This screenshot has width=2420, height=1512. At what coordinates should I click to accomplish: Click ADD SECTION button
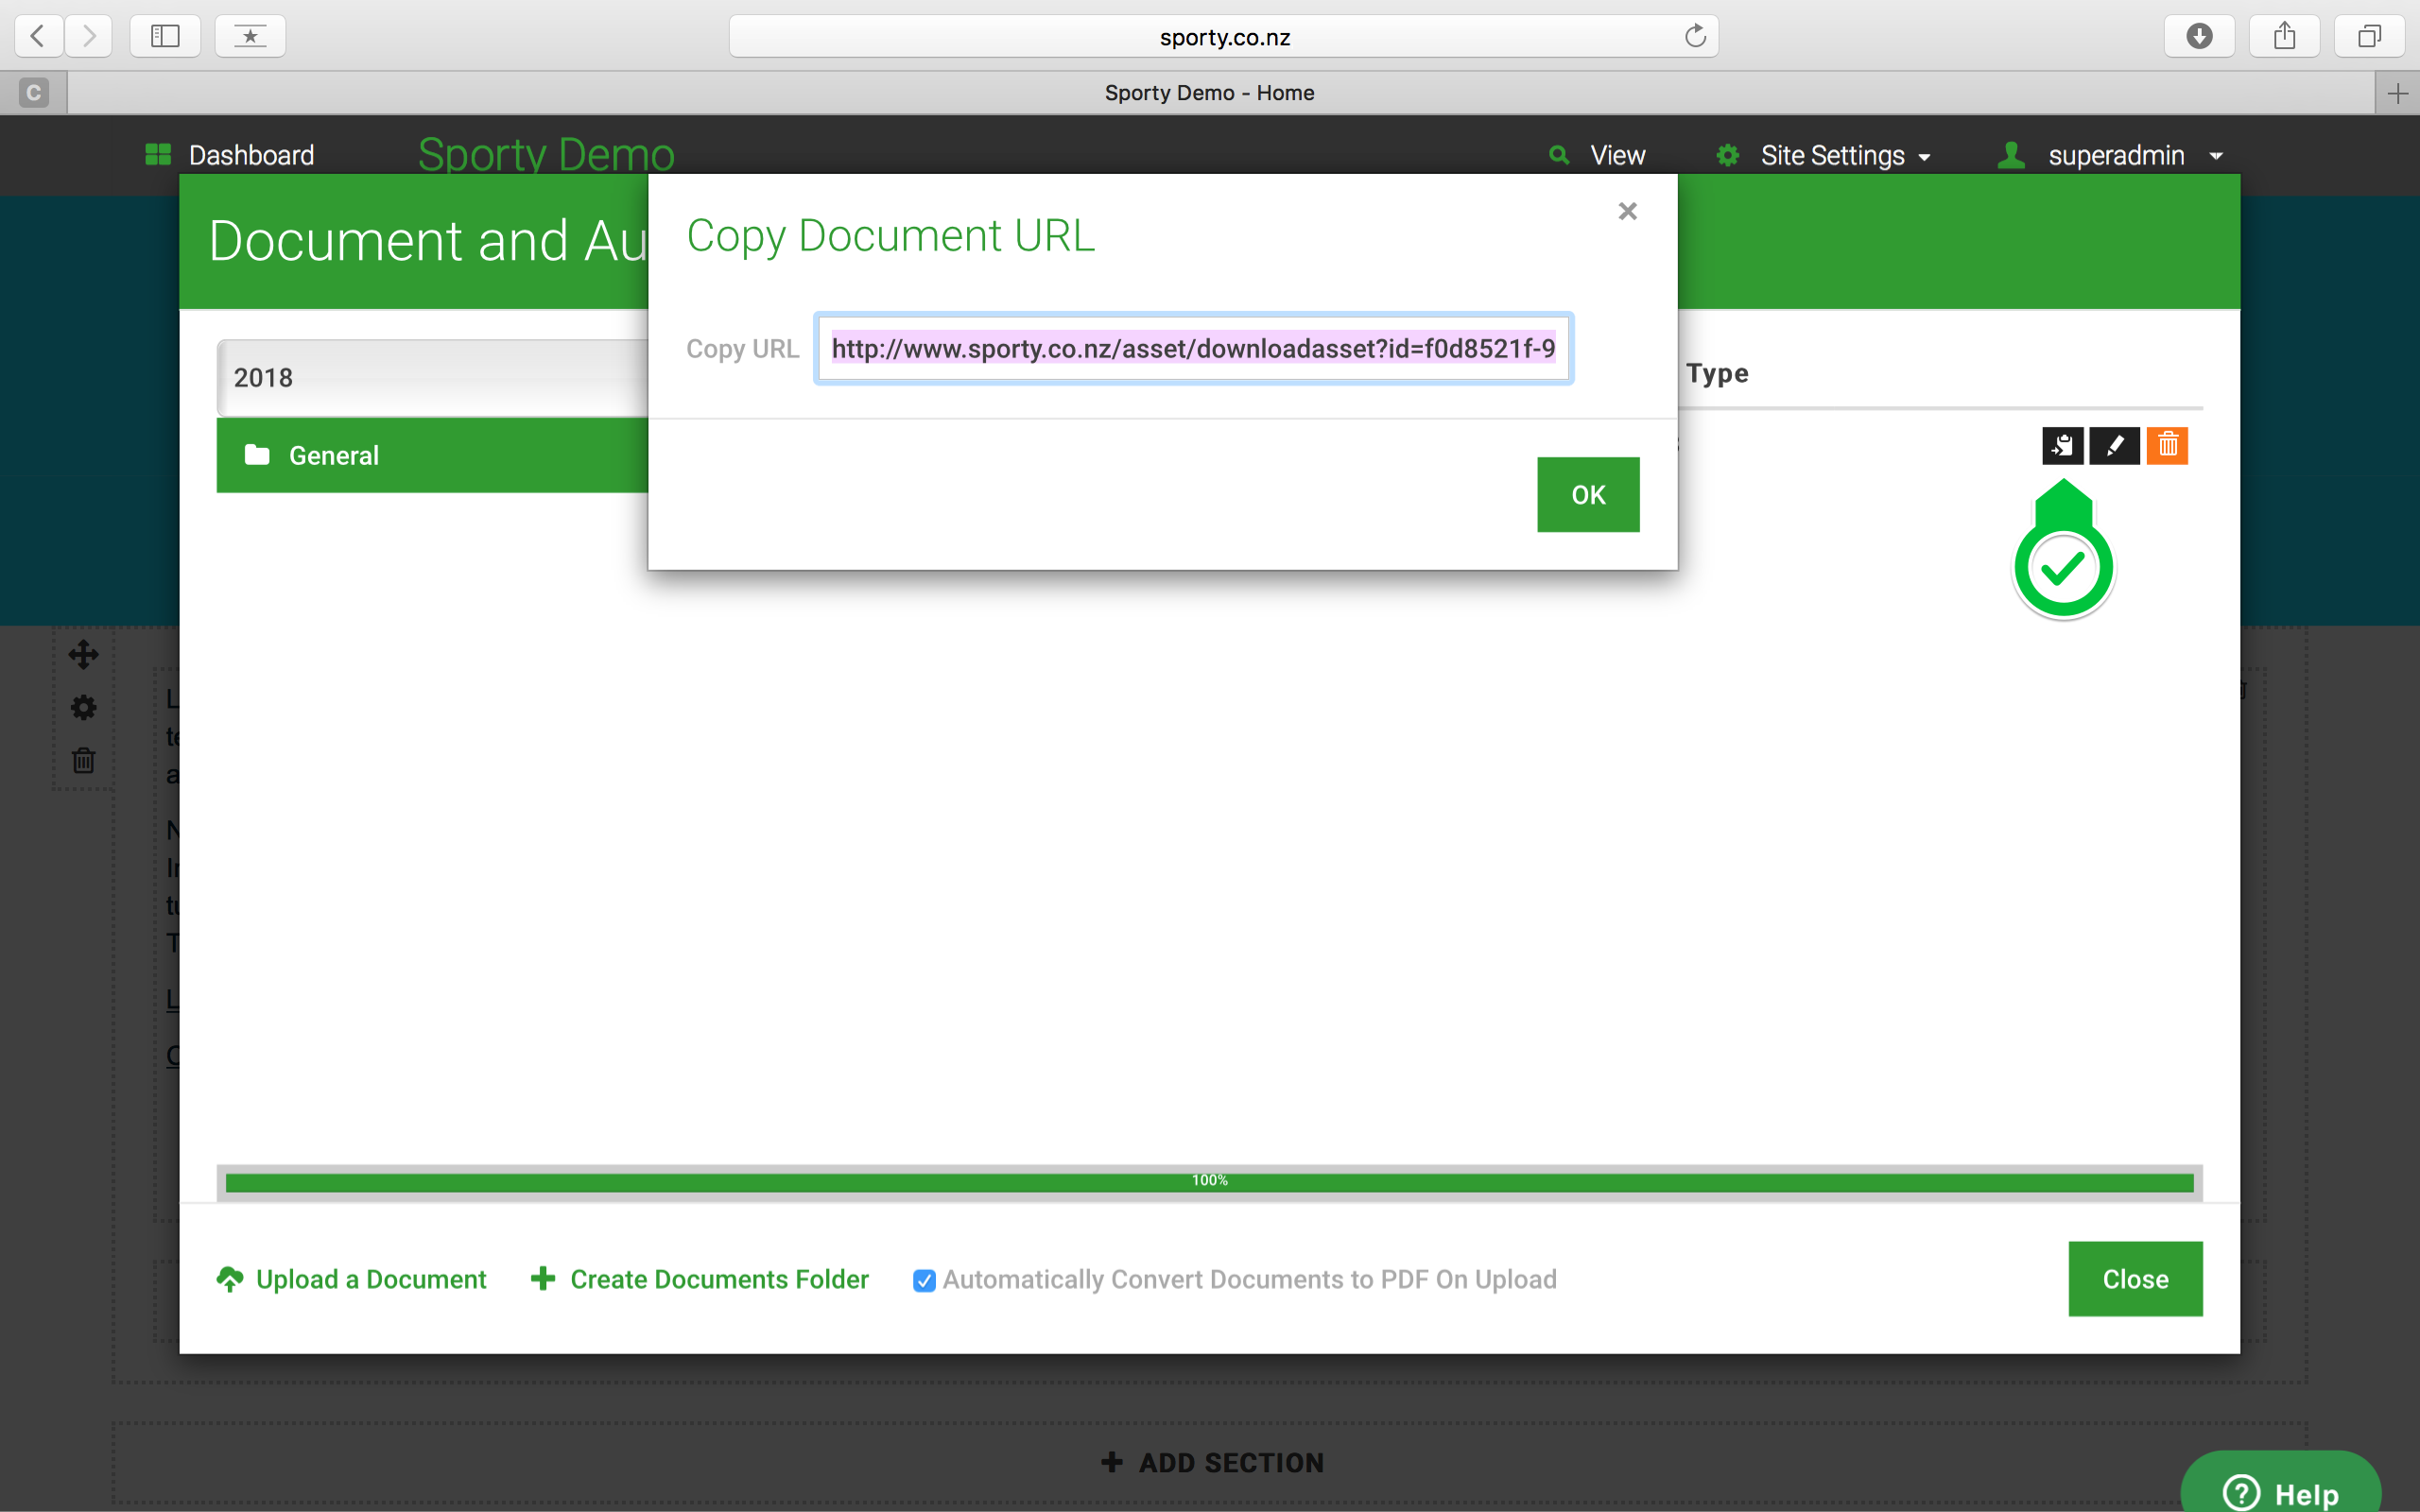[1212, 1463]
